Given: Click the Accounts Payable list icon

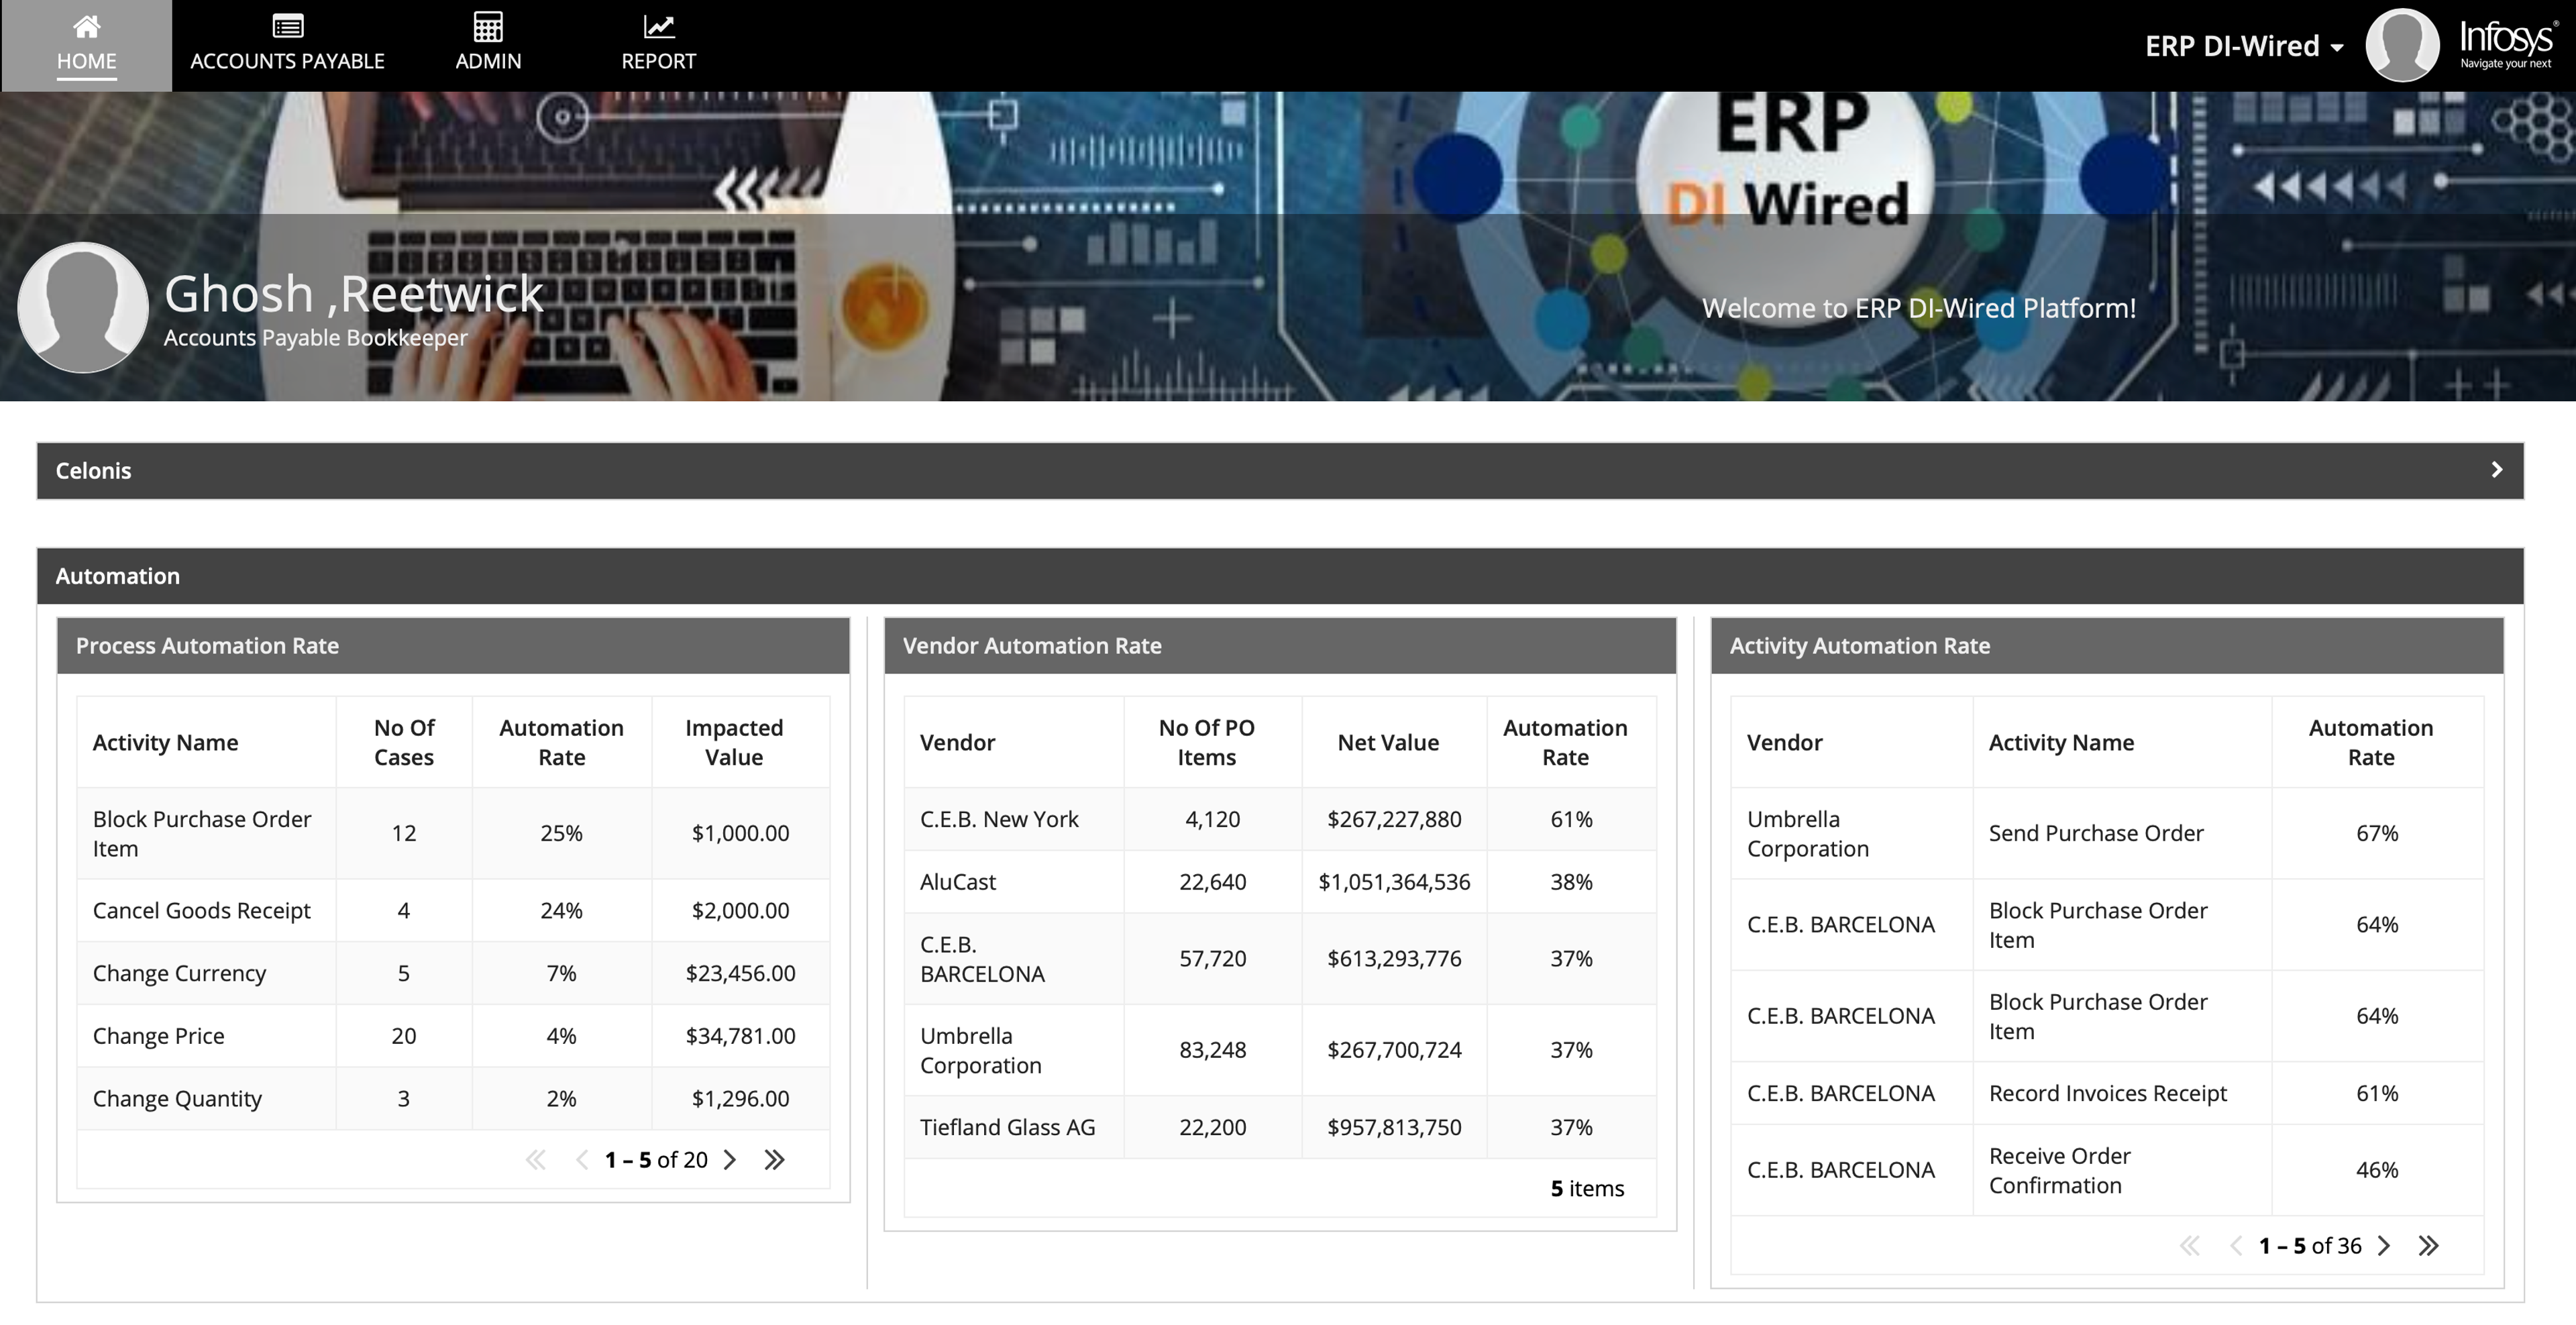Looking at the screenshot, I should [288, 26].
